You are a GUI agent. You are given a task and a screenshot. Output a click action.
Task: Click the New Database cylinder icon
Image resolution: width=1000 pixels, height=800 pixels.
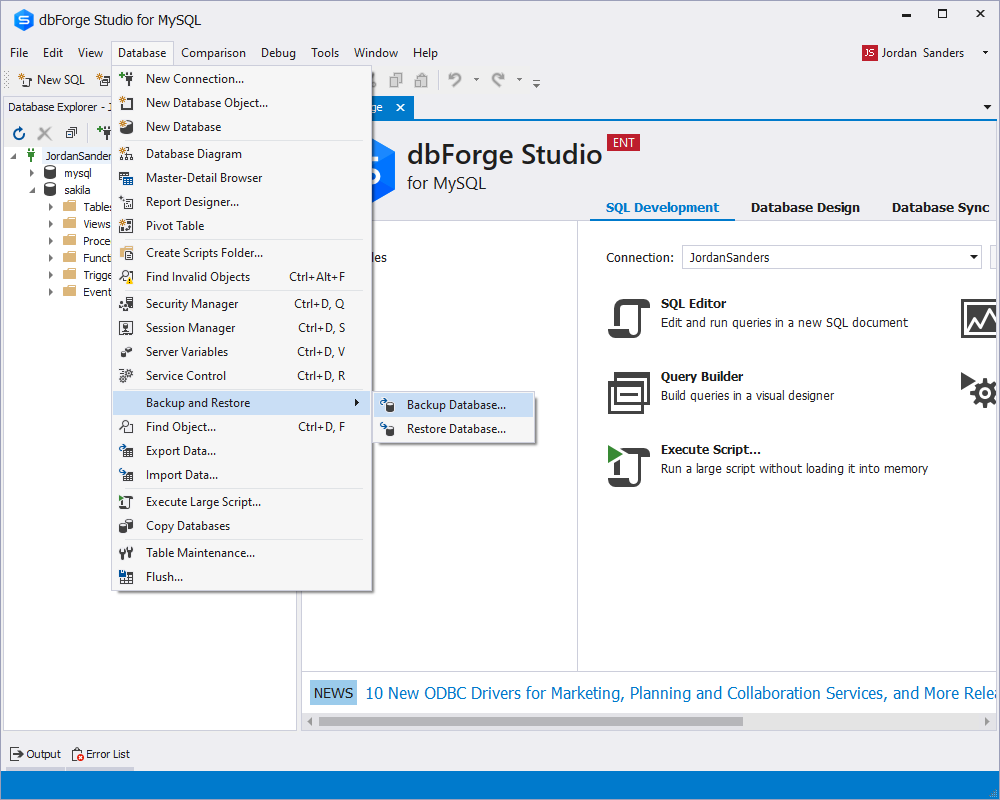coord(126,126)
